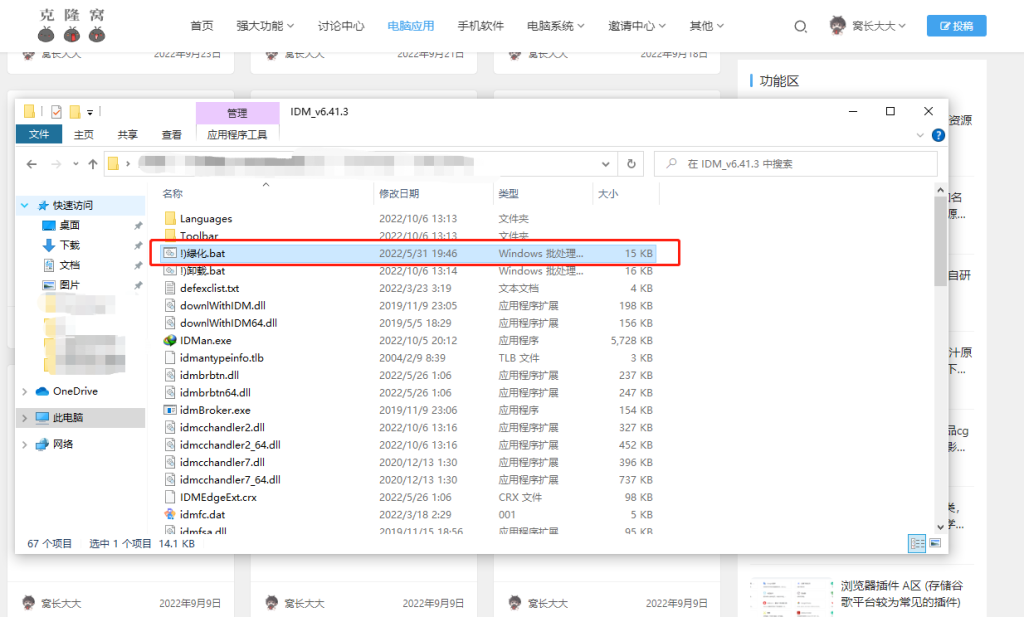Open 文档 in quick access

tap(70, 265)
